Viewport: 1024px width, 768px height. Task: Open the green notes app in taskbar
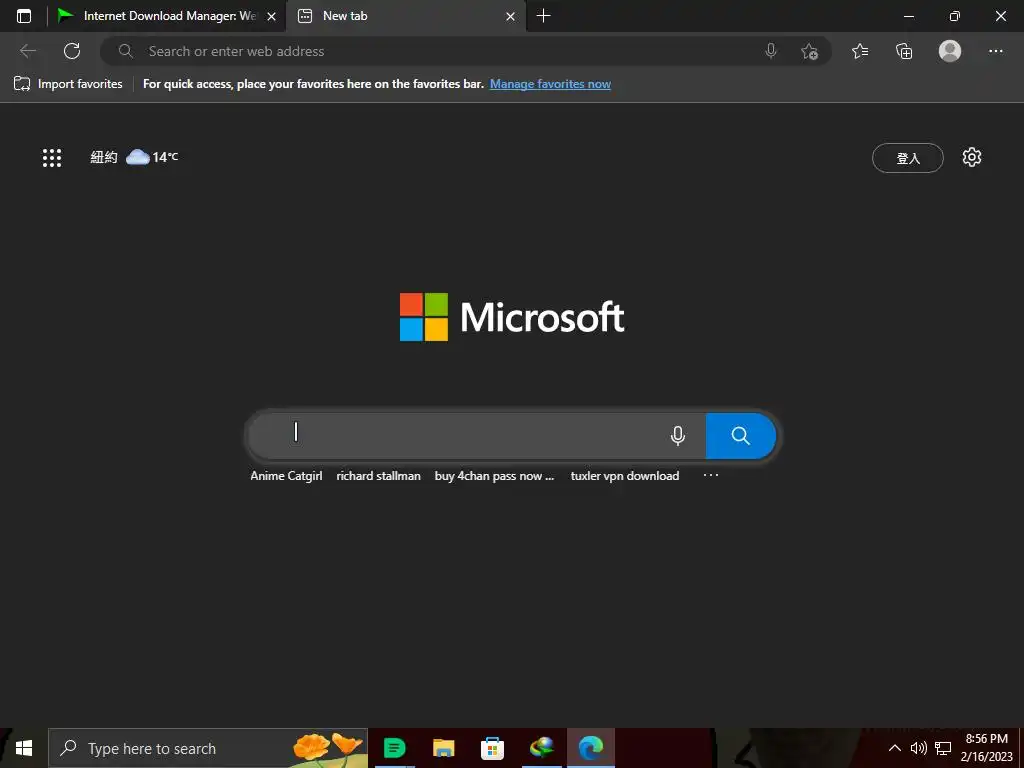point(394,748)
